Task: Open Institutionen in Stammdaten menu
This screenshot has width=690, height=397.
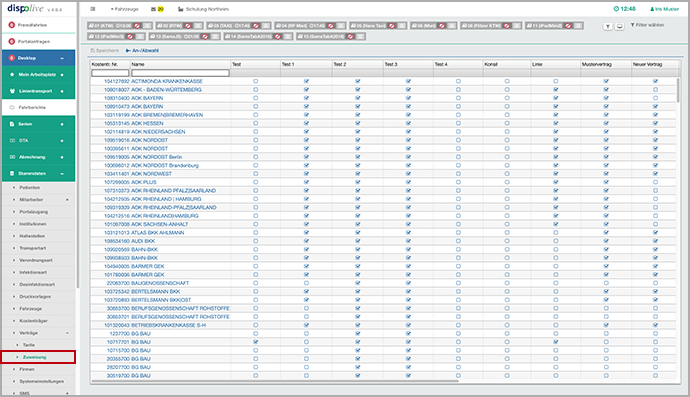Action: 33,224
